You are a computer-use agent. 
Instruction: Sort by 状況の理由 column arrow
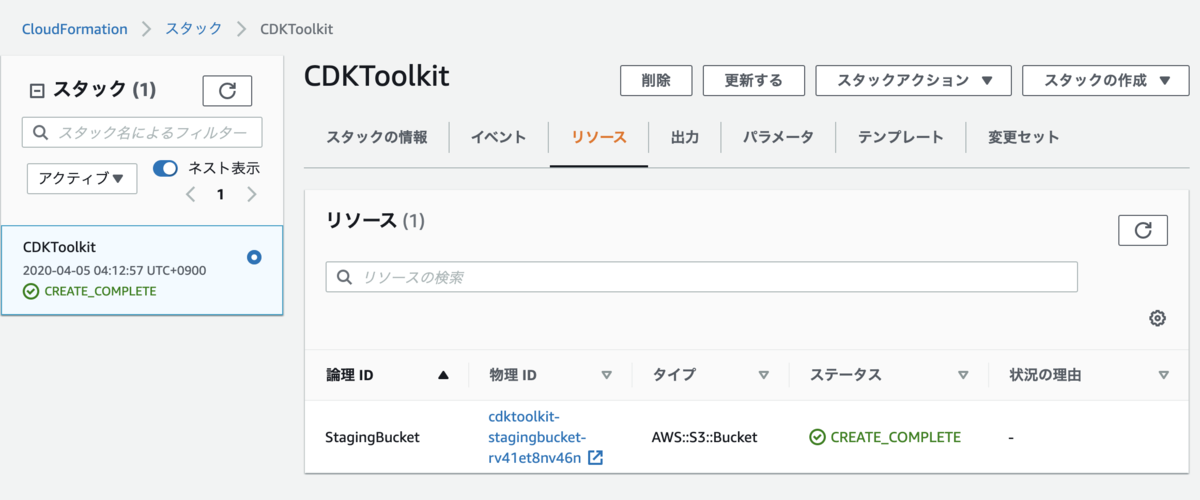click(1163, 376)
